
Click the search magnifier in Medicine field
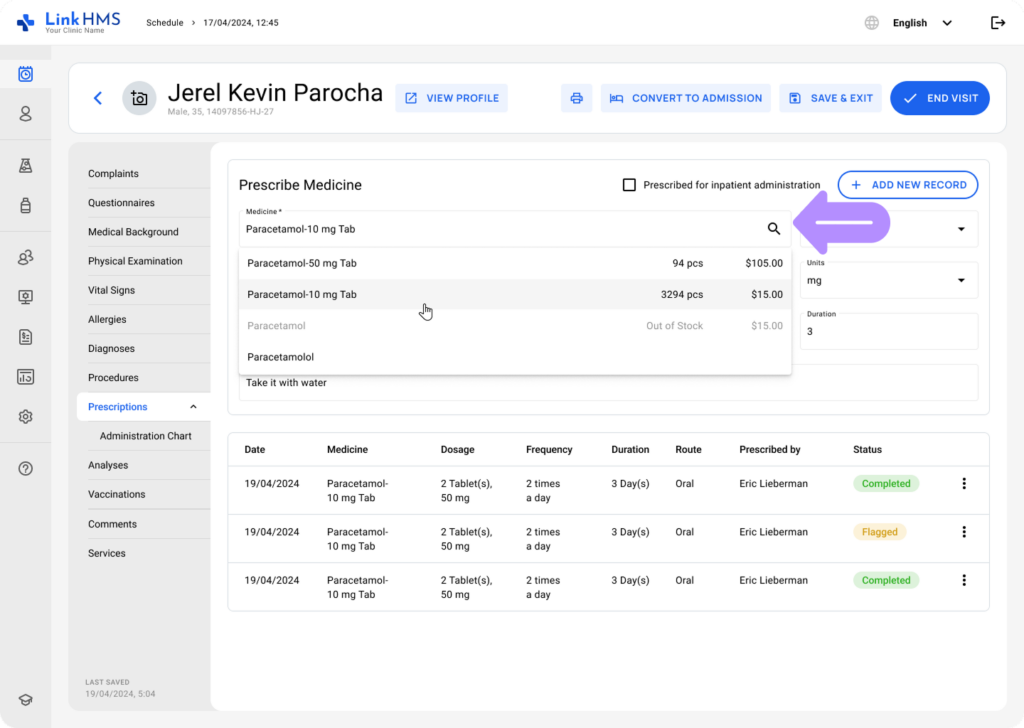773,229
